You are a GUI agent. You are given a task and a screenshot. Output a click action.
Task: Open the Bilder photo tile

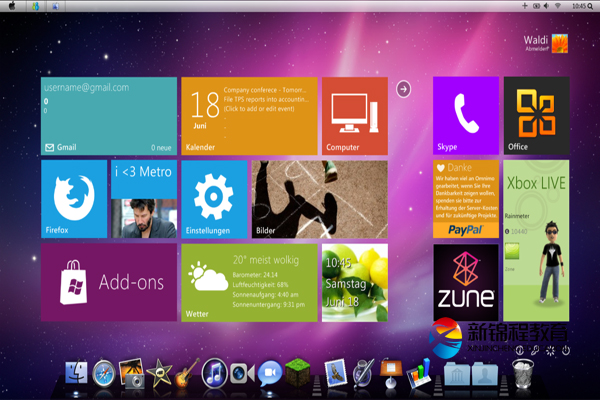coord(320,199)
